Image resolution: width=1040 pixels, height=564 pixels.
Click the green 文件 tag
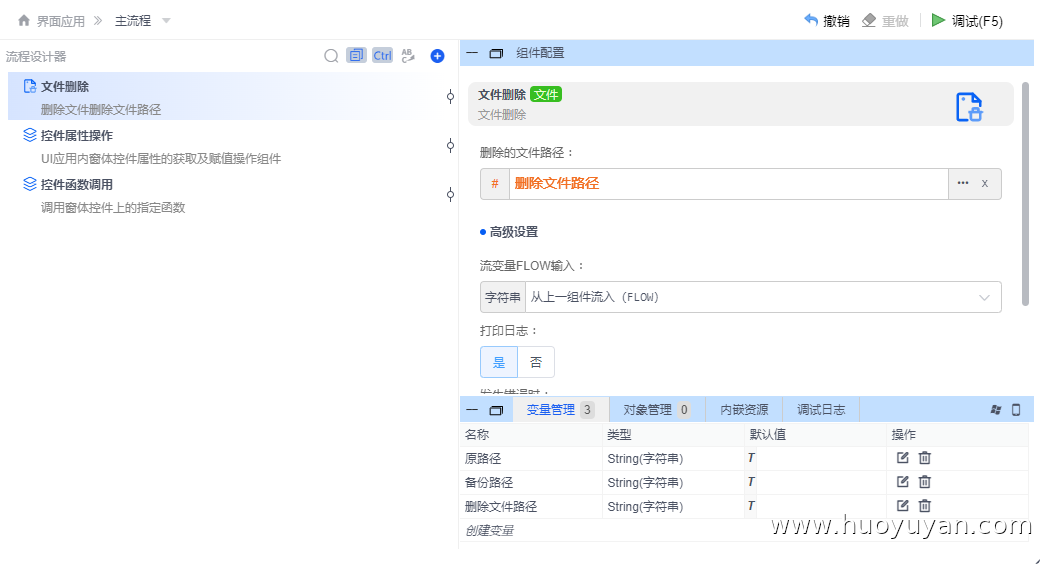click(546, 94)
